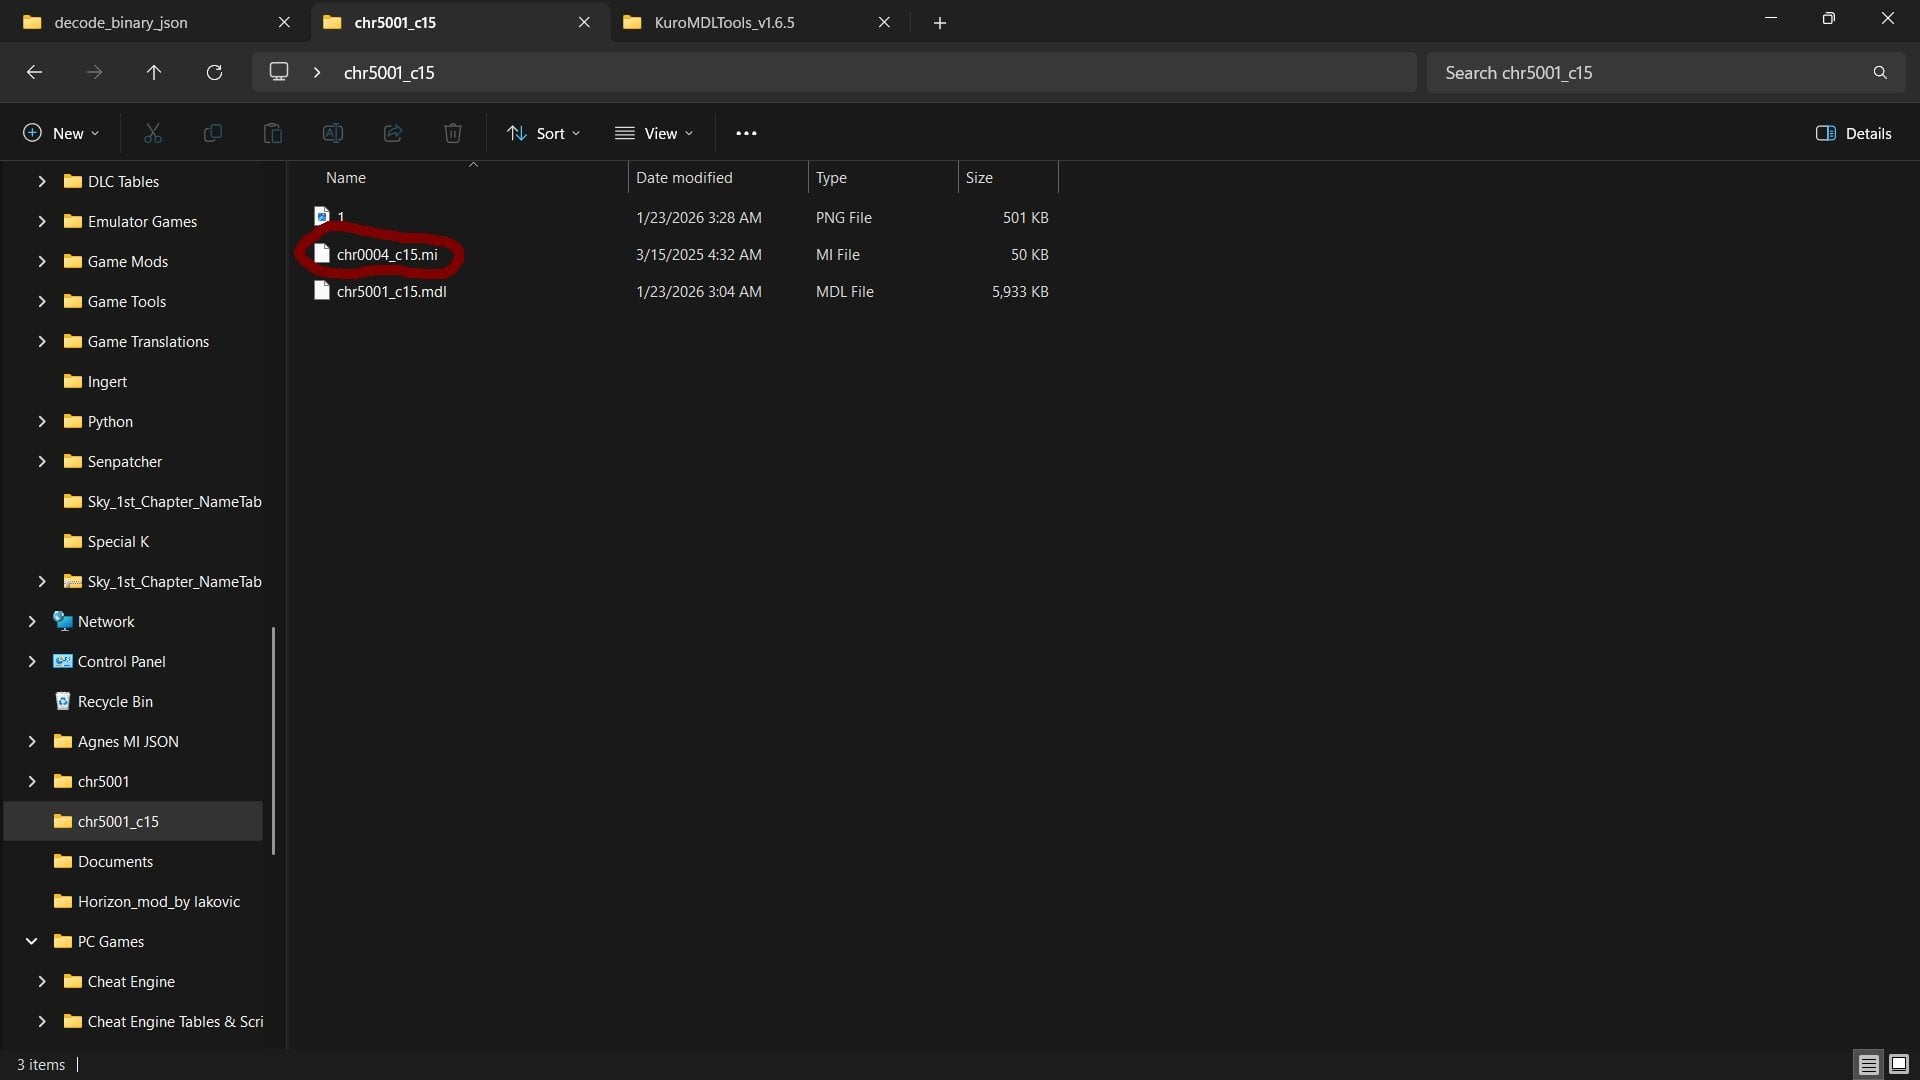
Task: Click the Rename icon in toolbar
Action: [333, 133]
